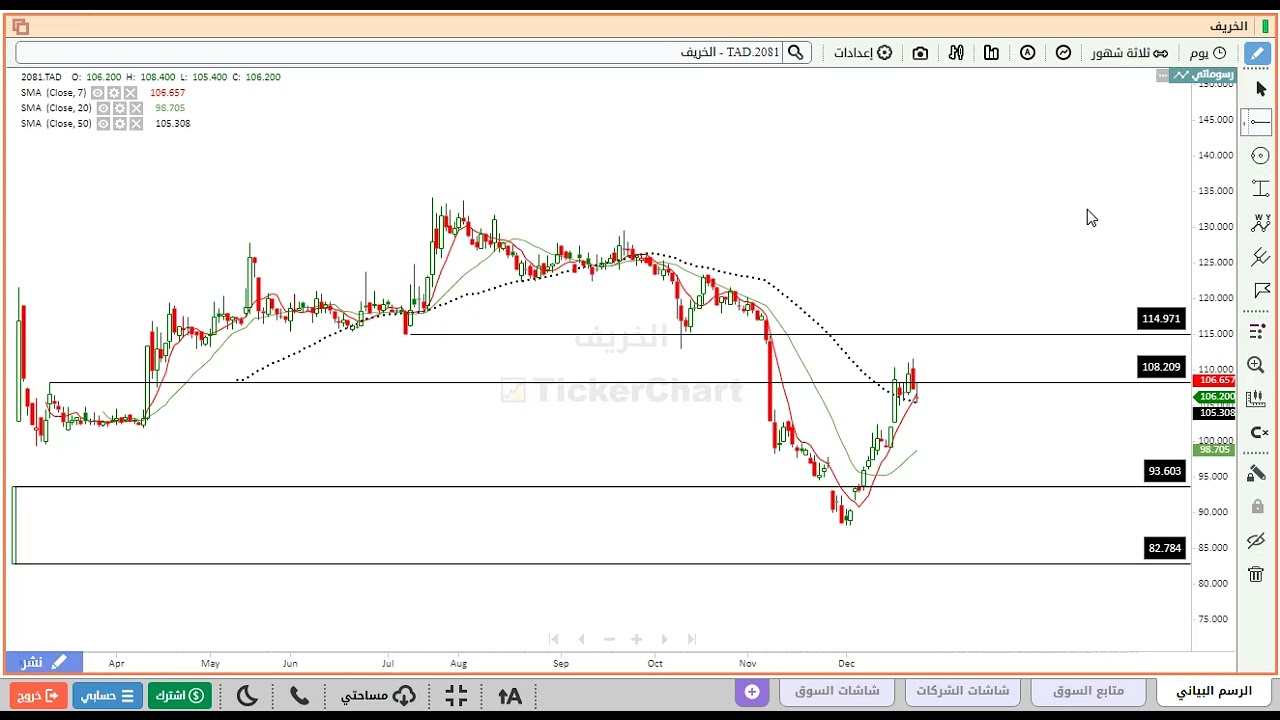This screenshot has width=1280, height=720.
Task: Click the chart pan right arrow
Action: pos(664,639)
